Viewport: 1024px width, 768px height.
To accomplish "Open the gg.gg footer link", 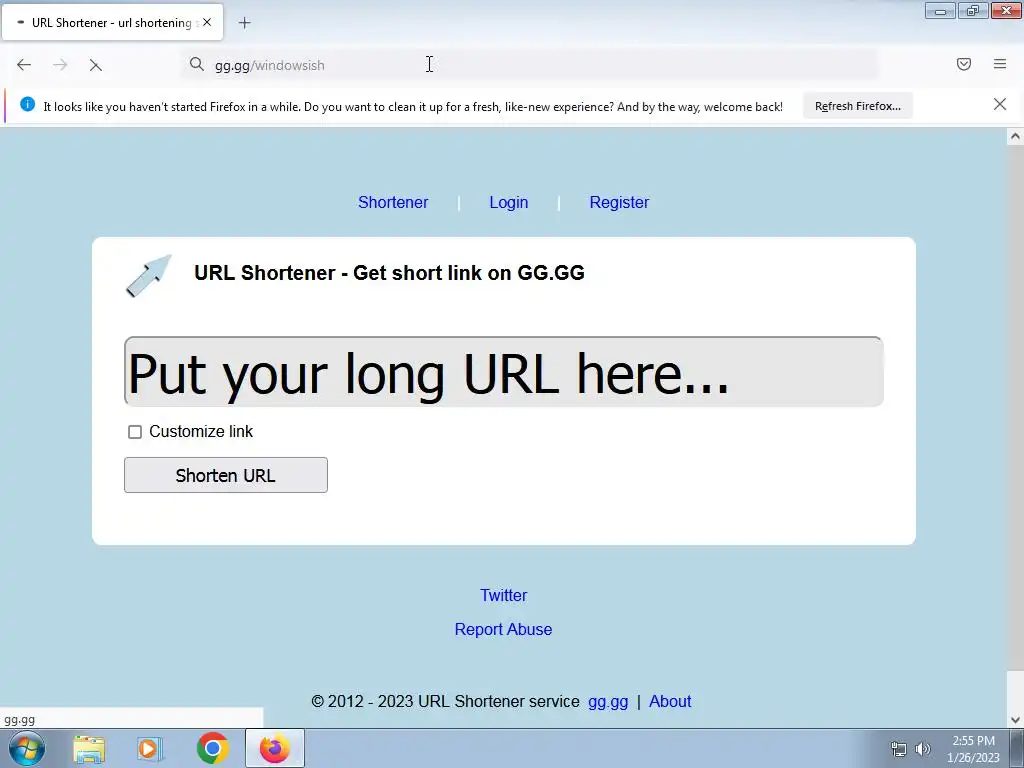I will [608, 702].
